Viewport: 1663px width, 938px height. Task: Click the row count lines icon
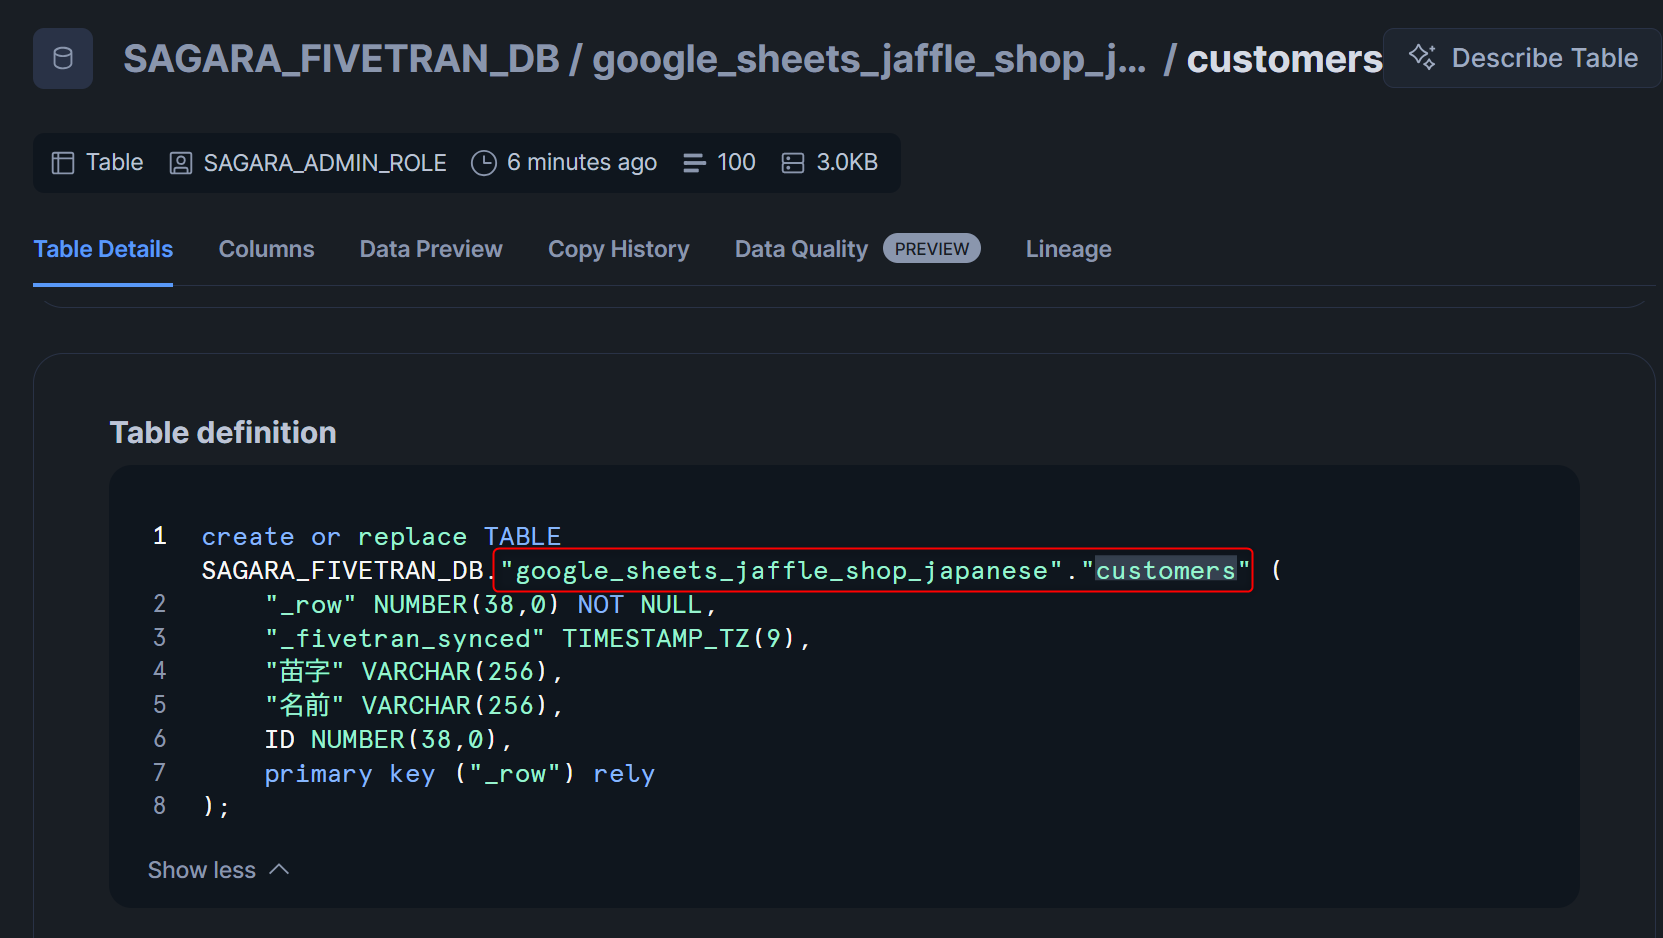pyautogui.click(x=694, y=163)
